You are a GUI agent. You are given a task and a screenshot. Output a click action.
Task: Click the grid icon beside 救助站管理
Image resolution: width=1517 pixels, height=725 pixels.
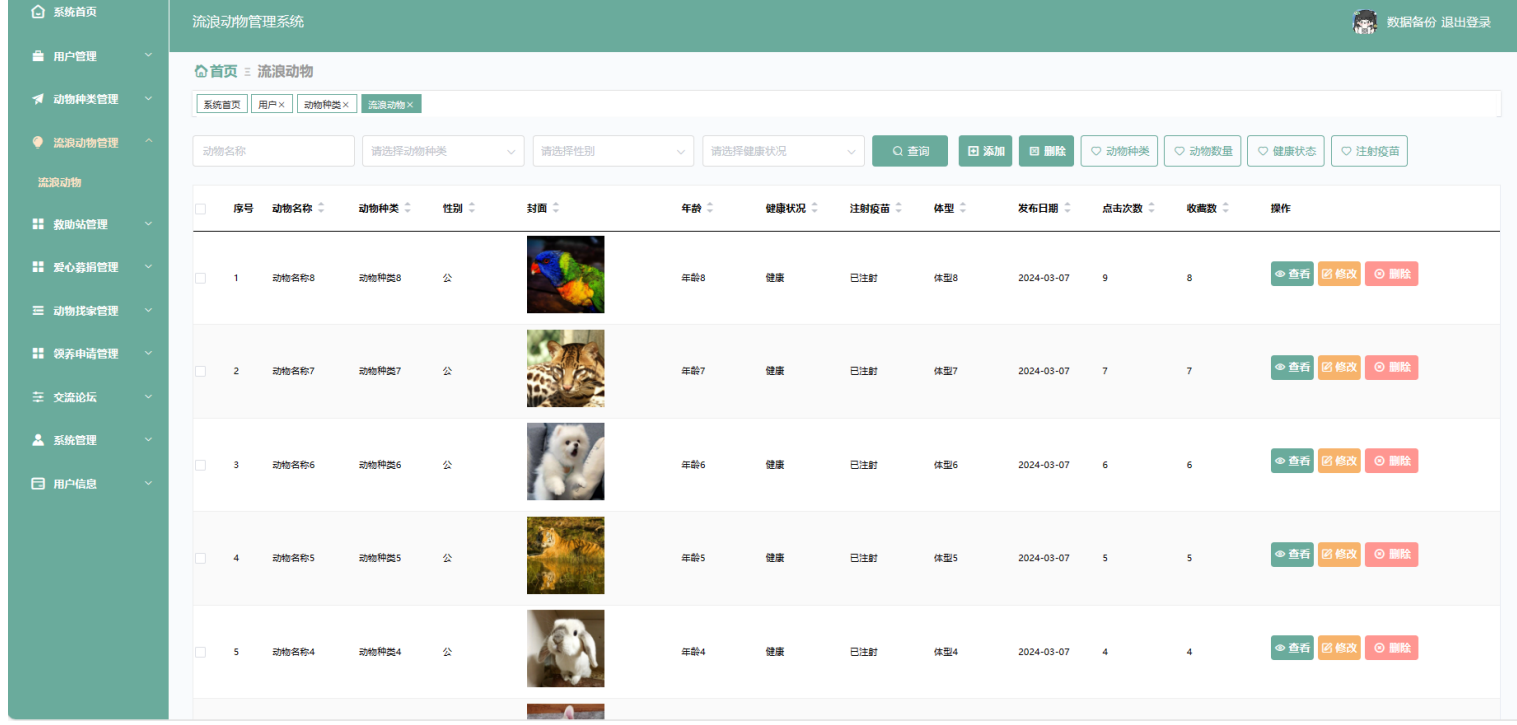click(38, 224)
